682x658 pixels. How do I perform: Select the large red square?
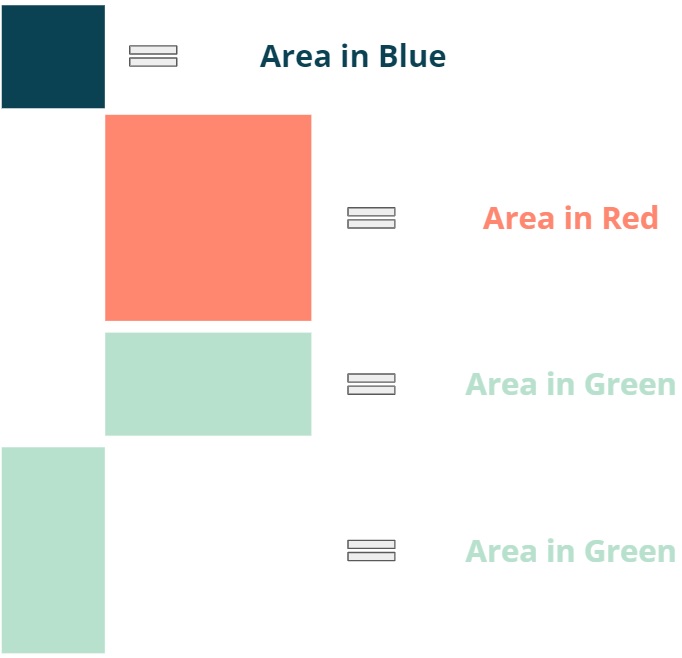(208, 218)
